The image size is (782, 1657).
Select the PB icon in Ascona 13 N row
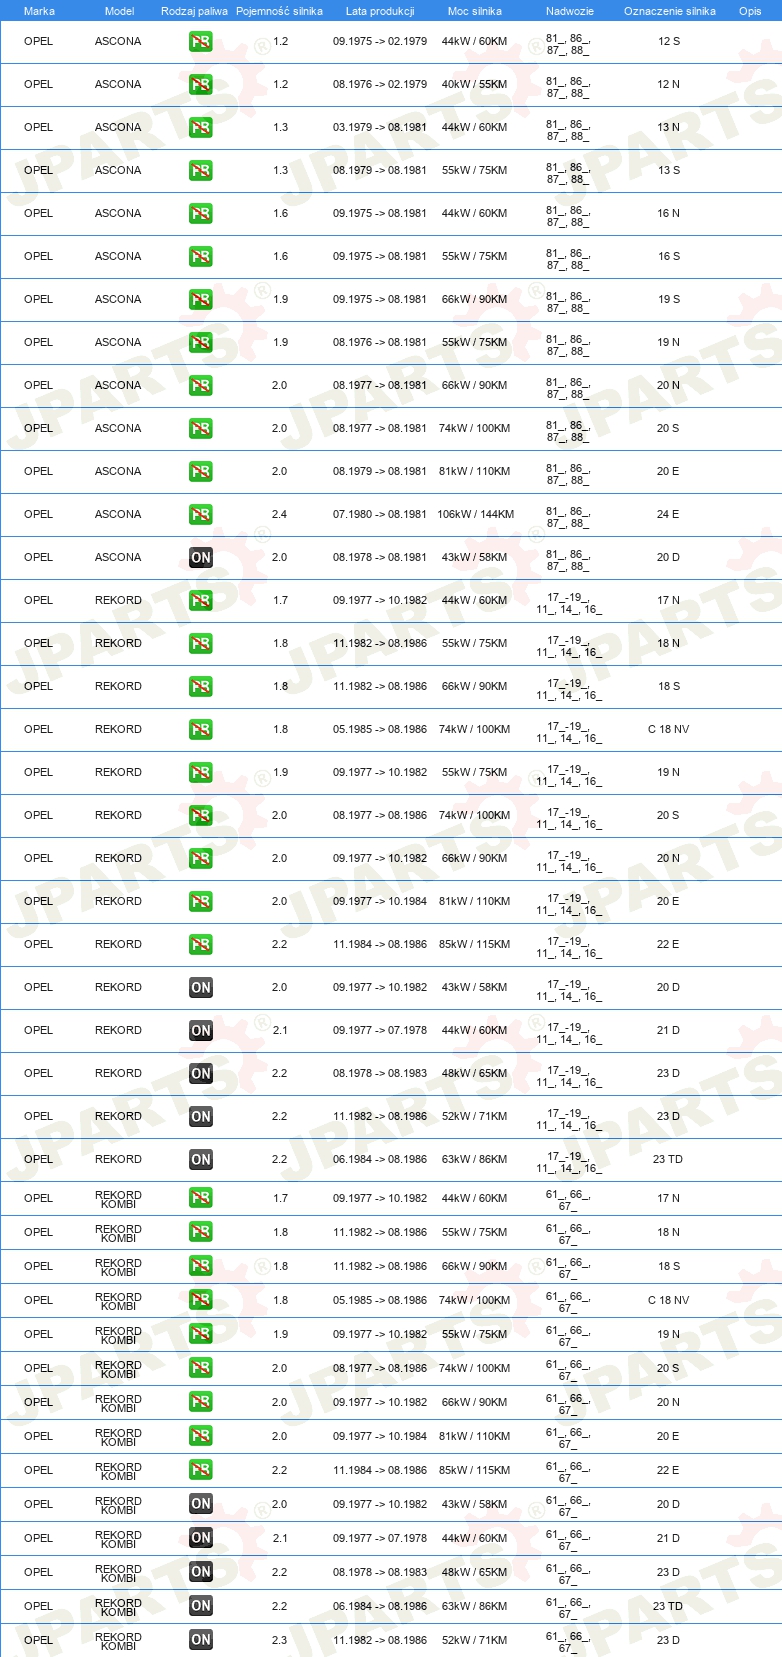click(x=201, y=128)
